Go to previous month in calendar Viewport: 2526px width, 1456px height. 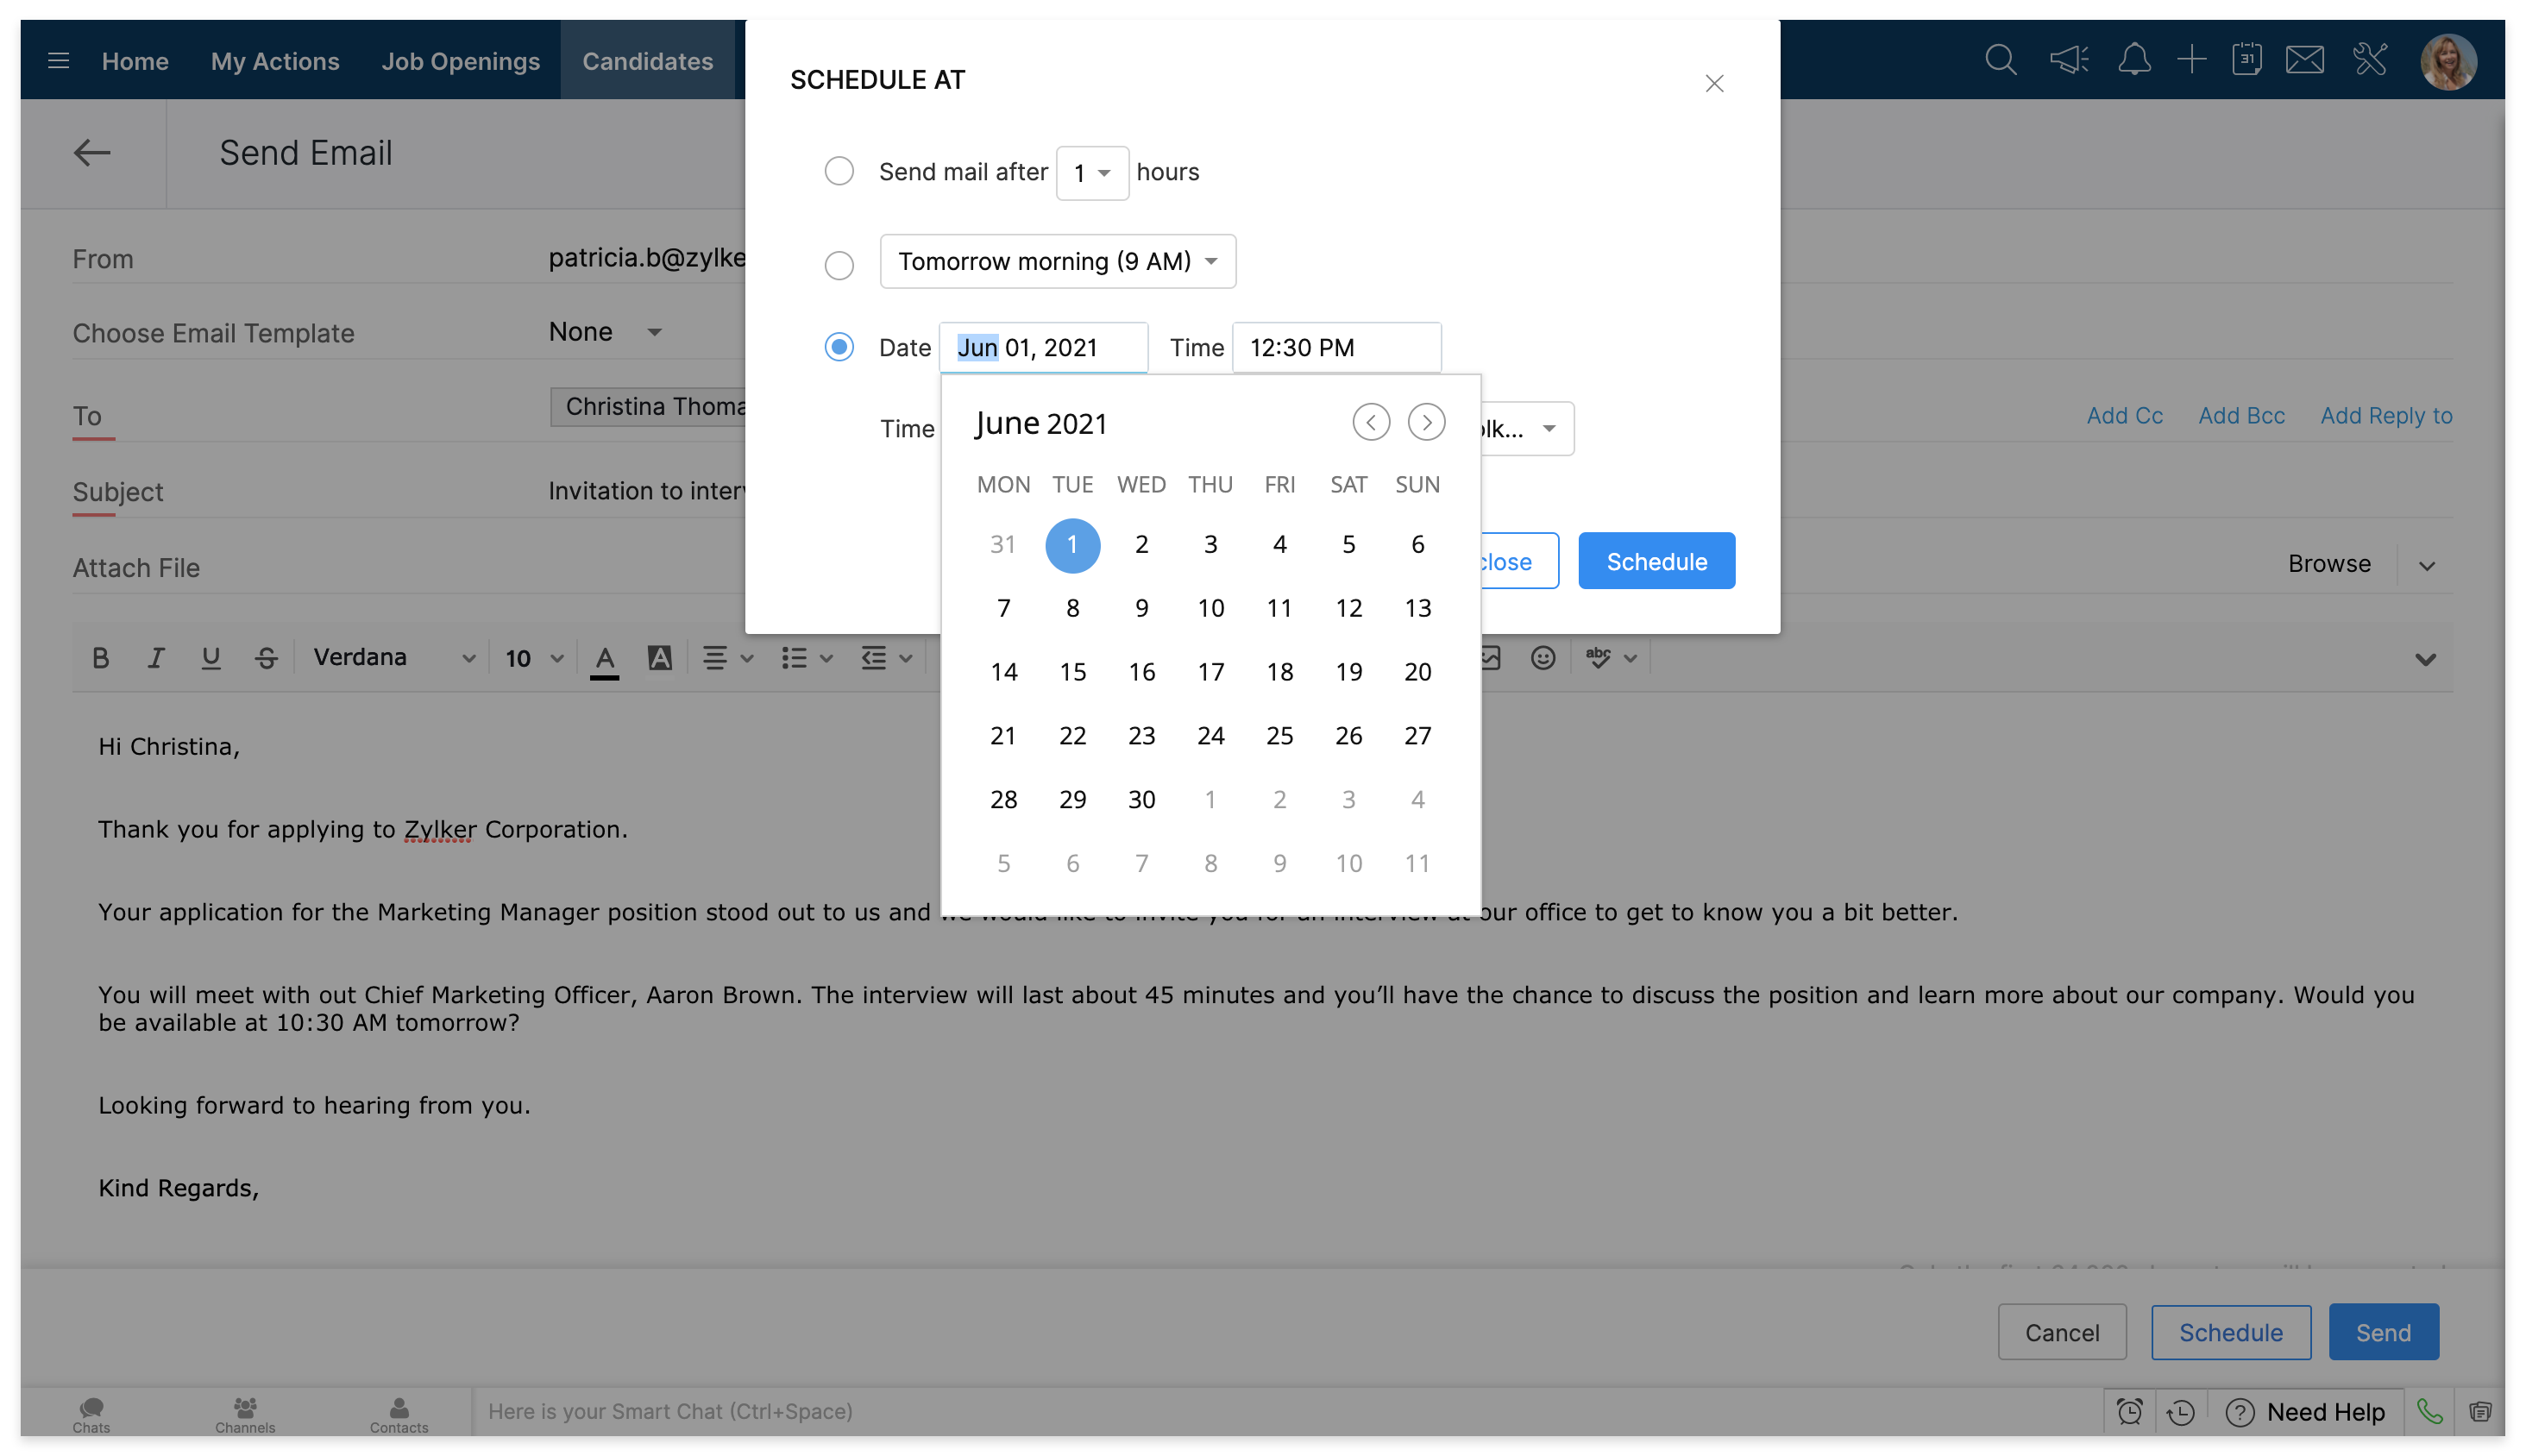click(x=1371, y=422)
